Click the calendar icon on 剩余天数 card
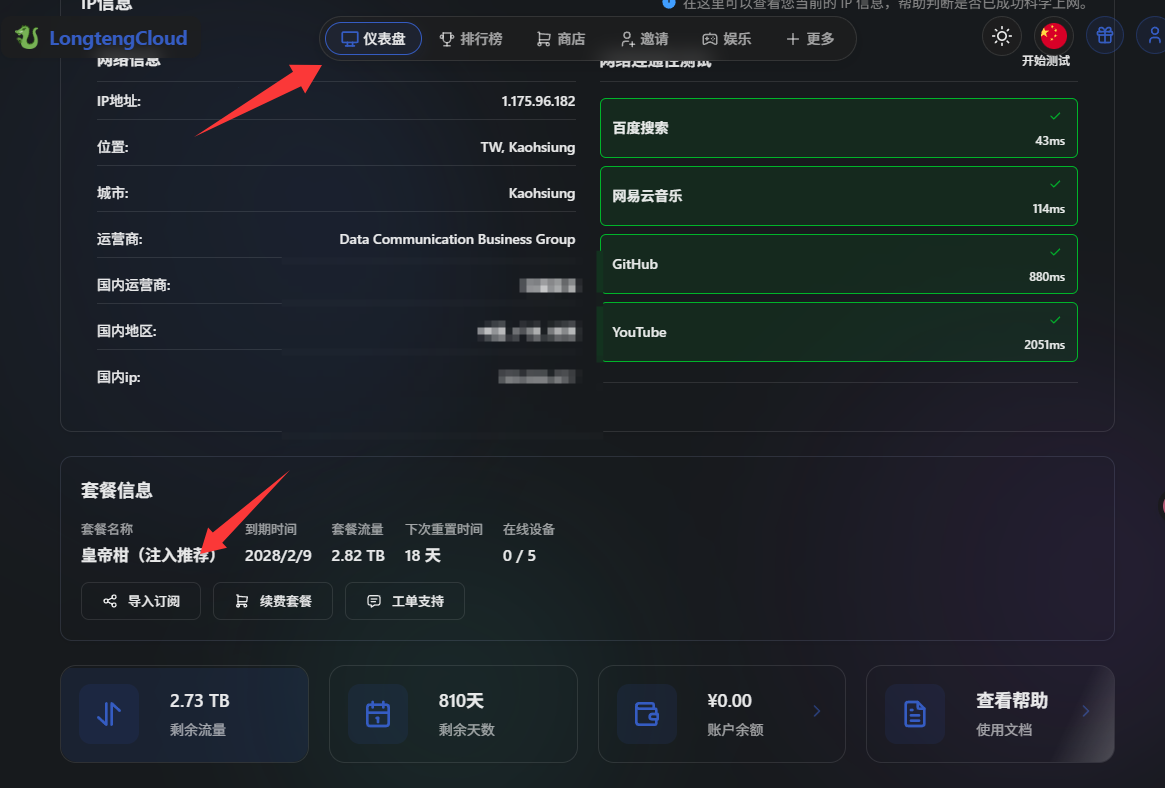 coord(377,714)
